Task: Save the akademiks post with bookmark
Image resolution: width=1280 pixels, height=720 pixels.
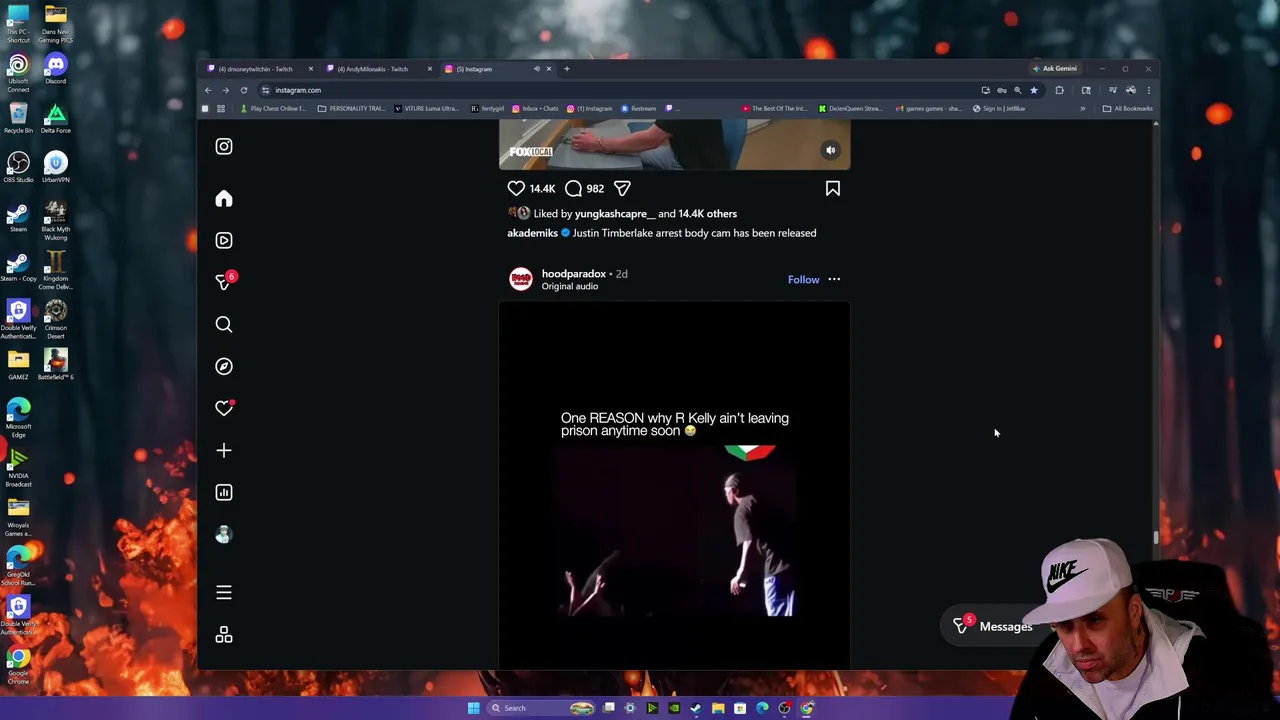Action: (833, 188)
